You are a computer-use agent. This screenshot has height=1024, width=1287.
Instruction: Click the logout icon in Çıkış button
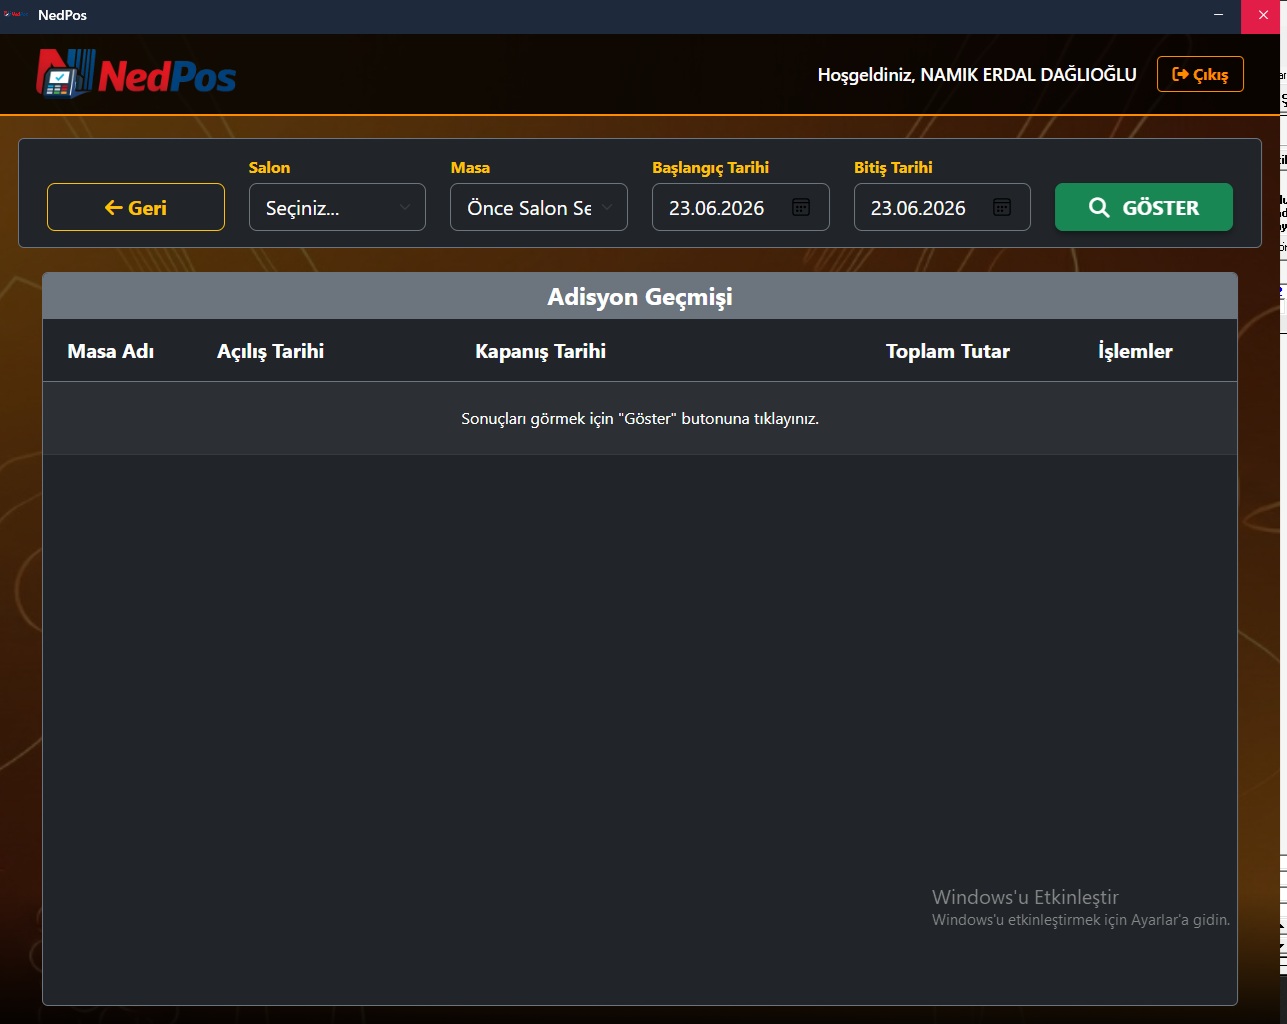click(1180, 74)
